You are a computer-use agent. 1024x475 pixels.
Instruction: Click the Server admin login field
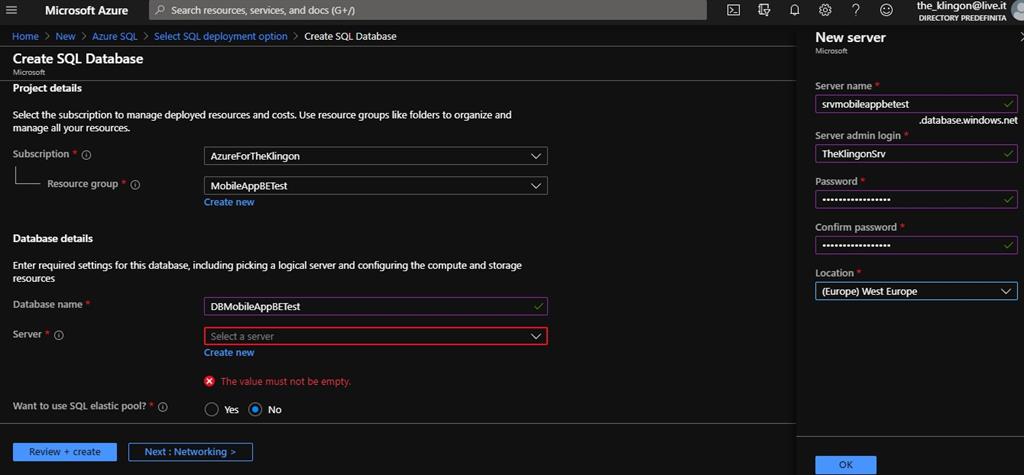[916, 154]
